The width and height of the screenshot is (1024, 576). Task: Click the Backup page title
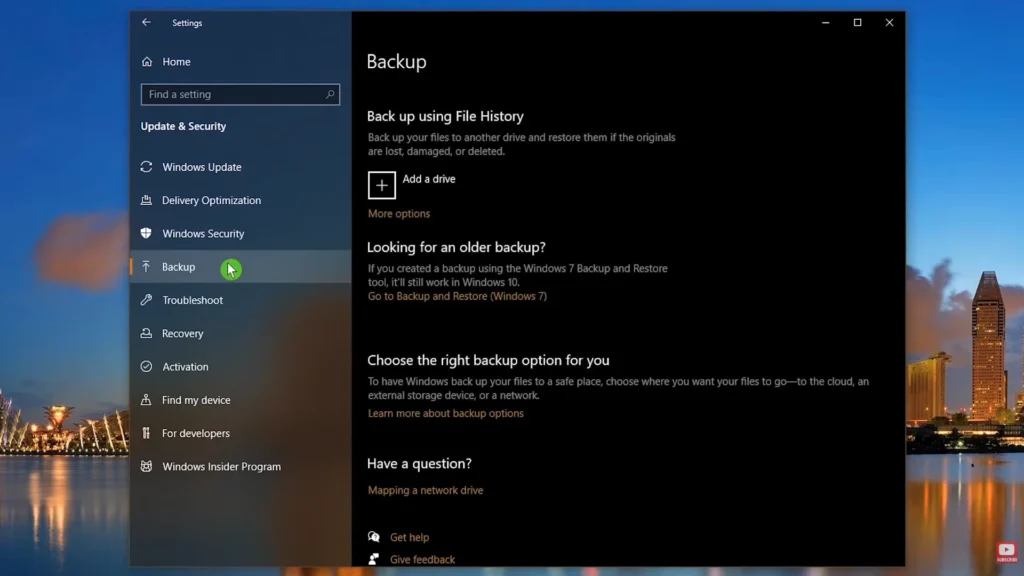click(x=396, y=61)
